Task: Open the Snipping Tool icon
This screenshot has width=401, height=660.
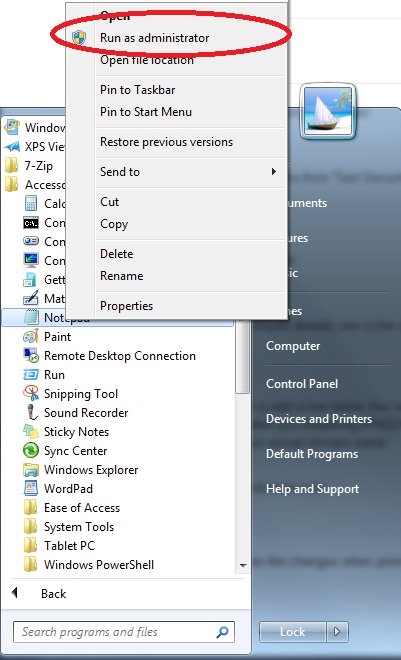Action: pyautogui.click(x=31, y=394)
